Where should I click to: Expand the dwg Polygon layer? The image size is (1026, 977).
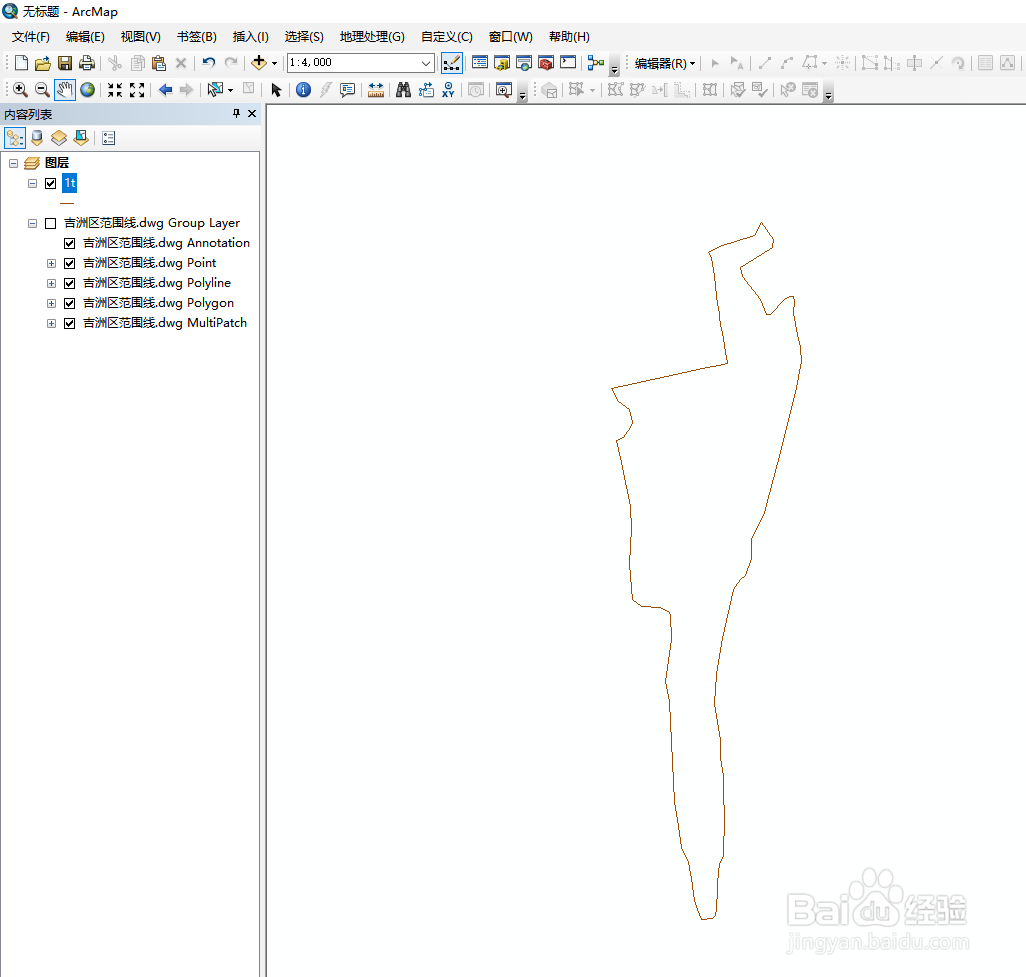pos(51,303)
